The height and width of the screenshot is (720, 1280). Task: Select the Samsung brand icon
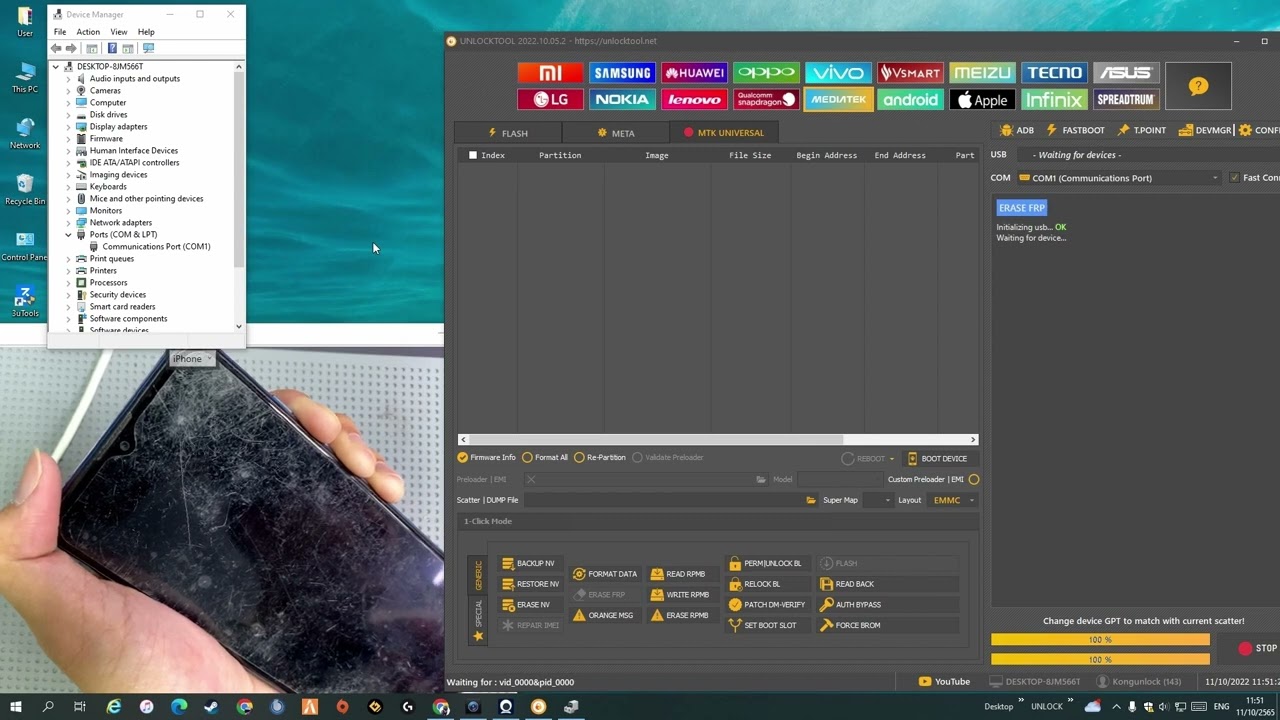(x=622, y=73)
